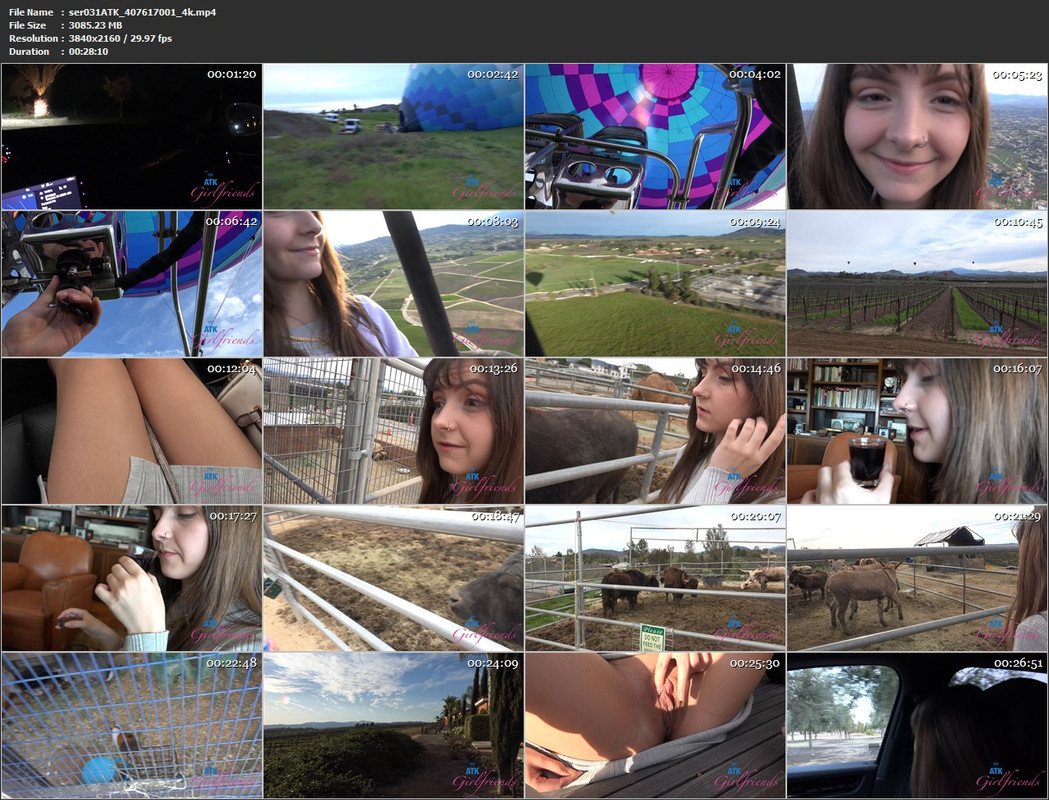Click the 'File Size' label

(27, 25)
